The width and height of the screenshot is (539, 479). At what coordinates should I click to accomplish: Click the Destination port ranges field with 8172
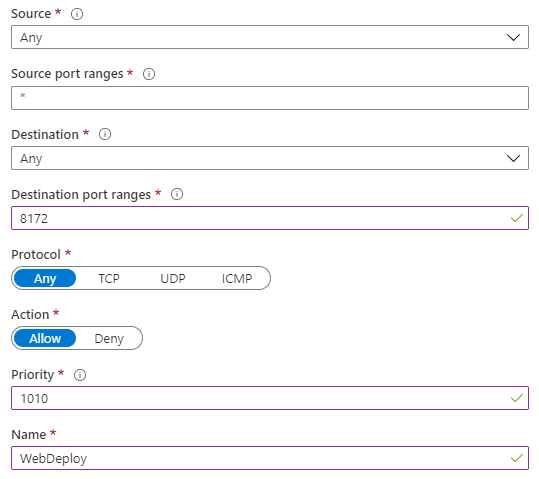tap(270, 218)
